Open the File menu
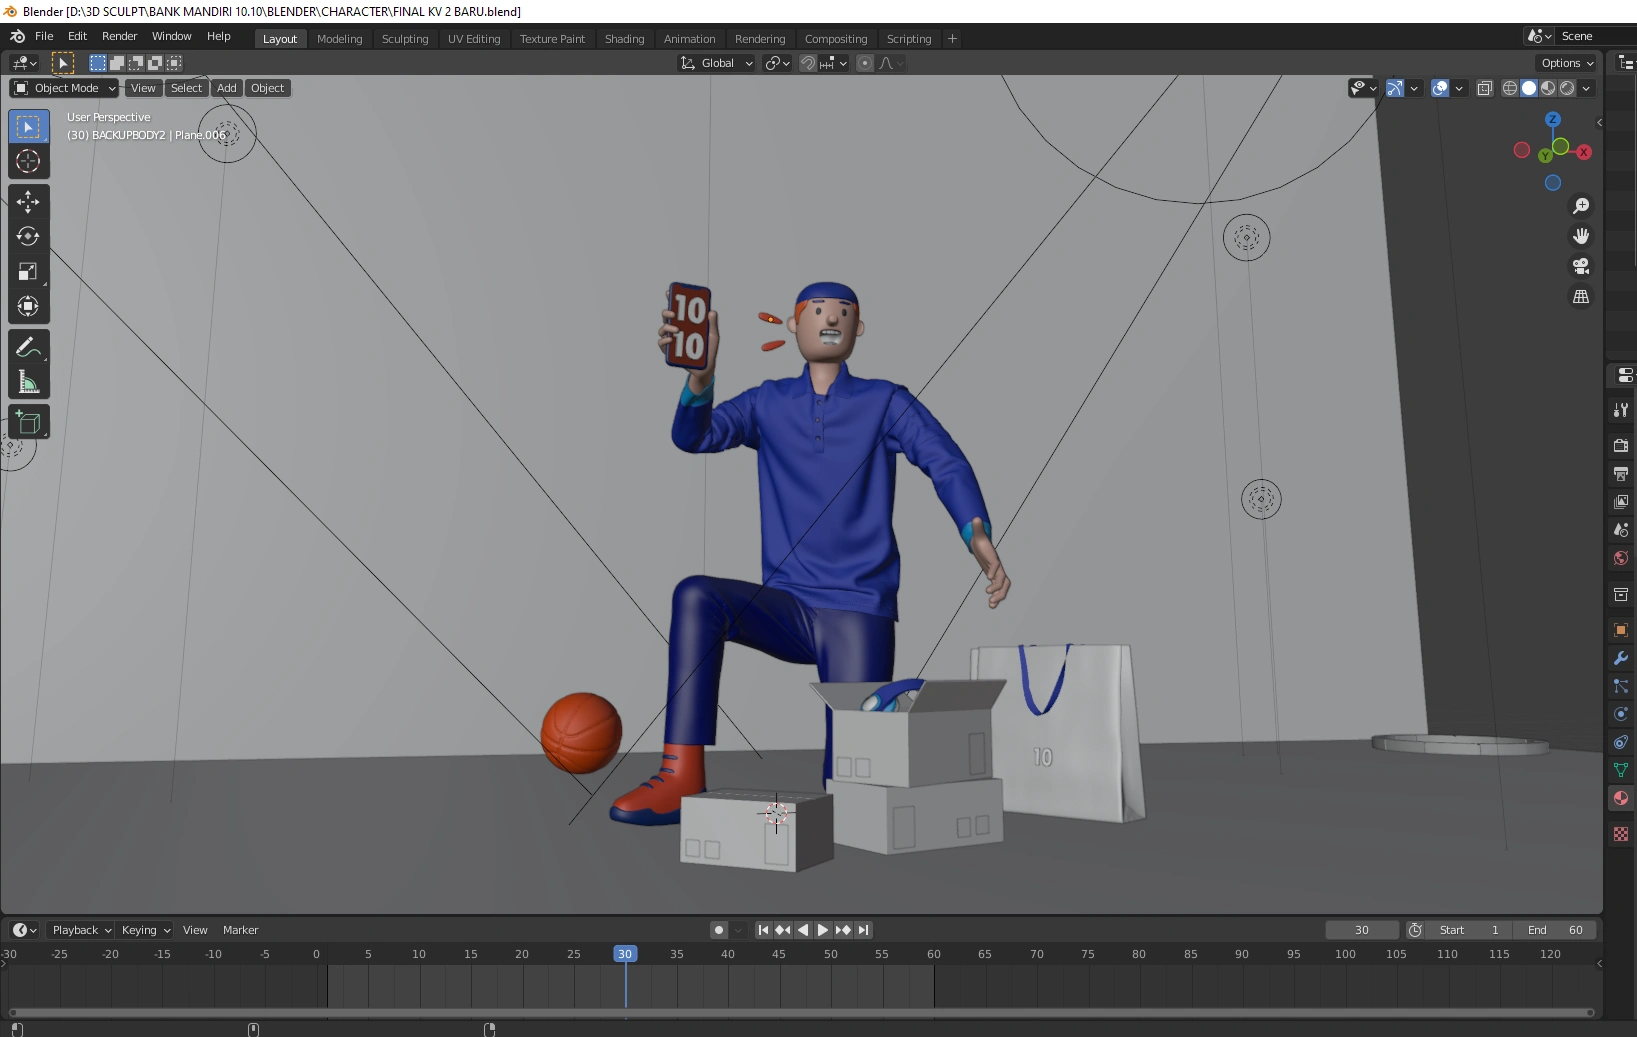This screenshot has width=1637, height=1037. click(44, 36)
